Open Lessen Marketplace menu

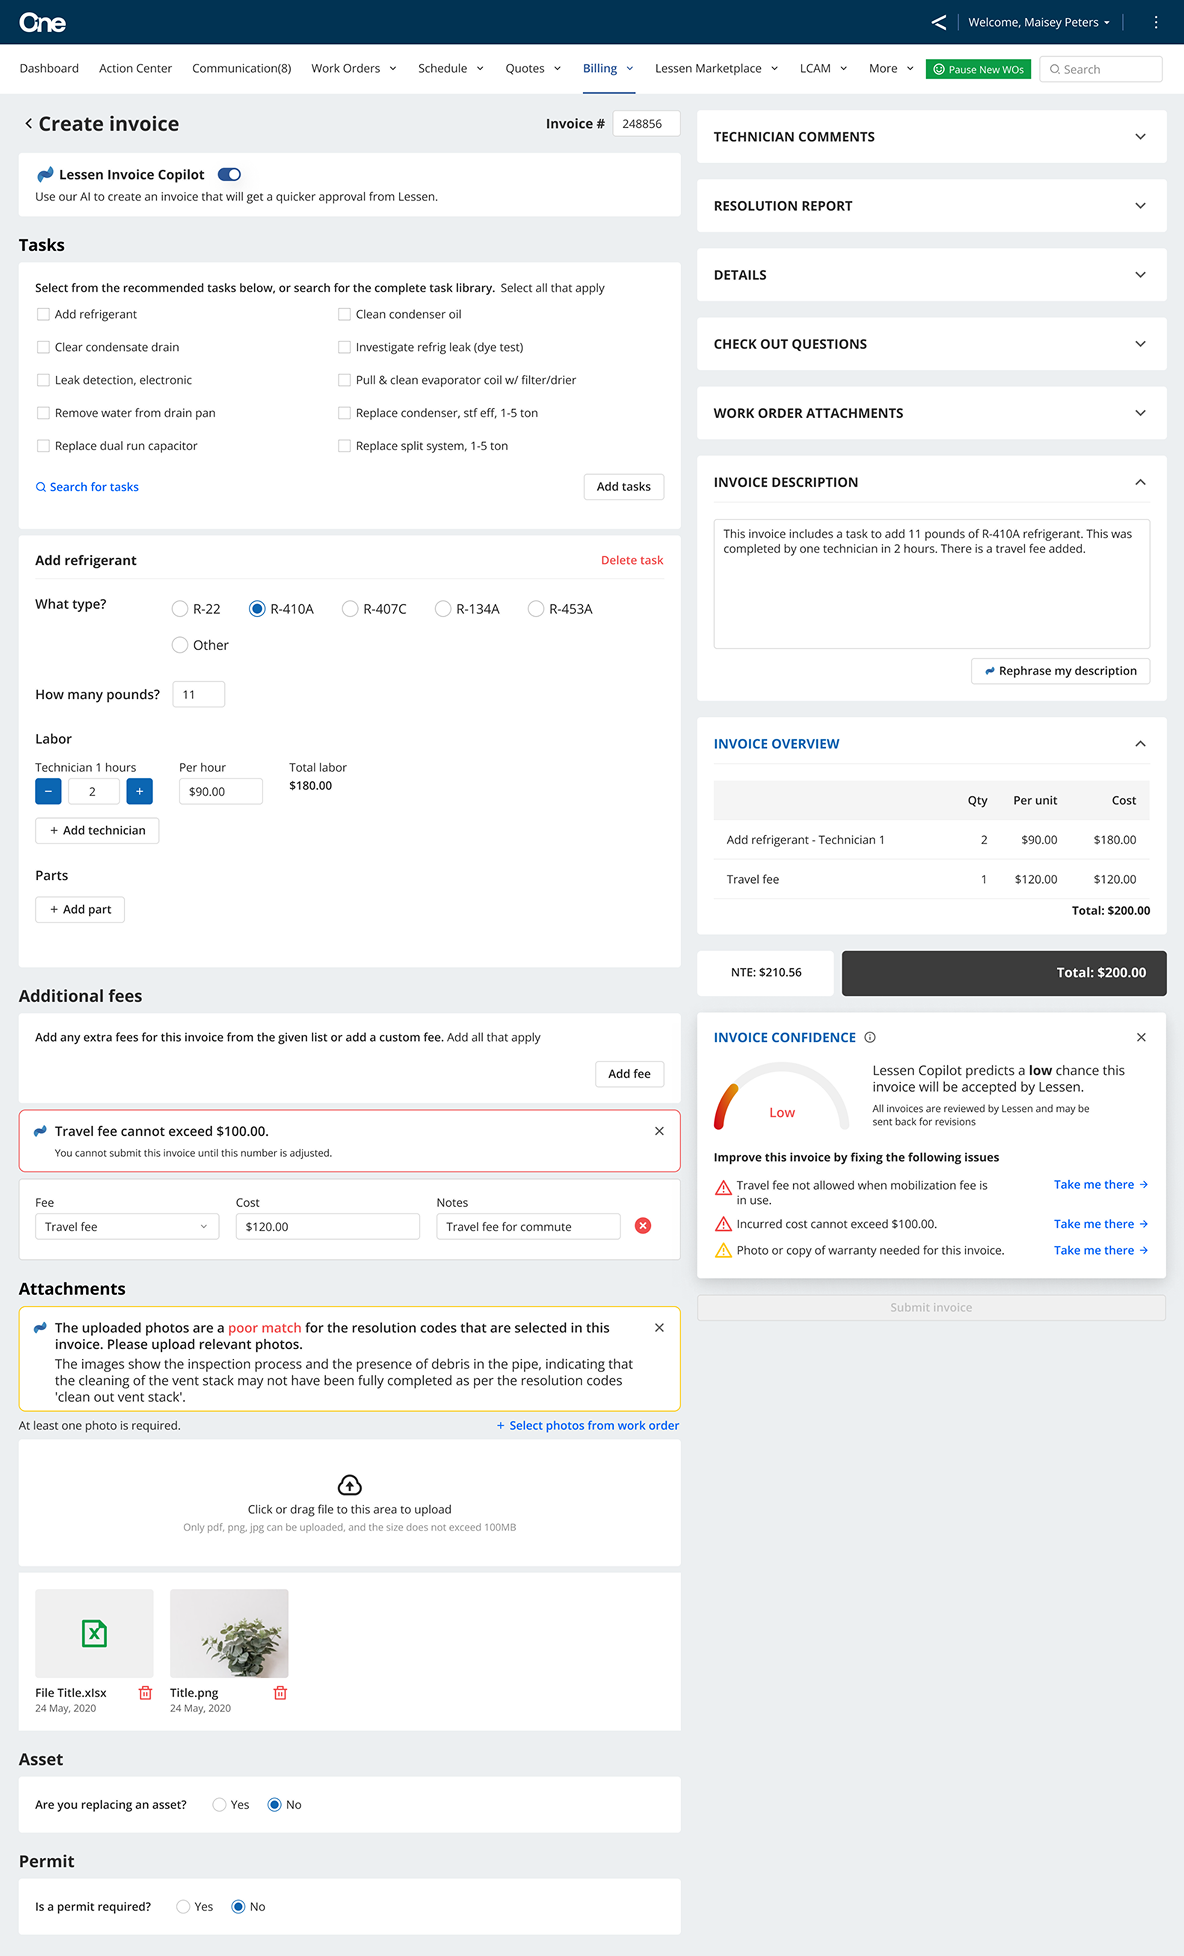[717, 68]
